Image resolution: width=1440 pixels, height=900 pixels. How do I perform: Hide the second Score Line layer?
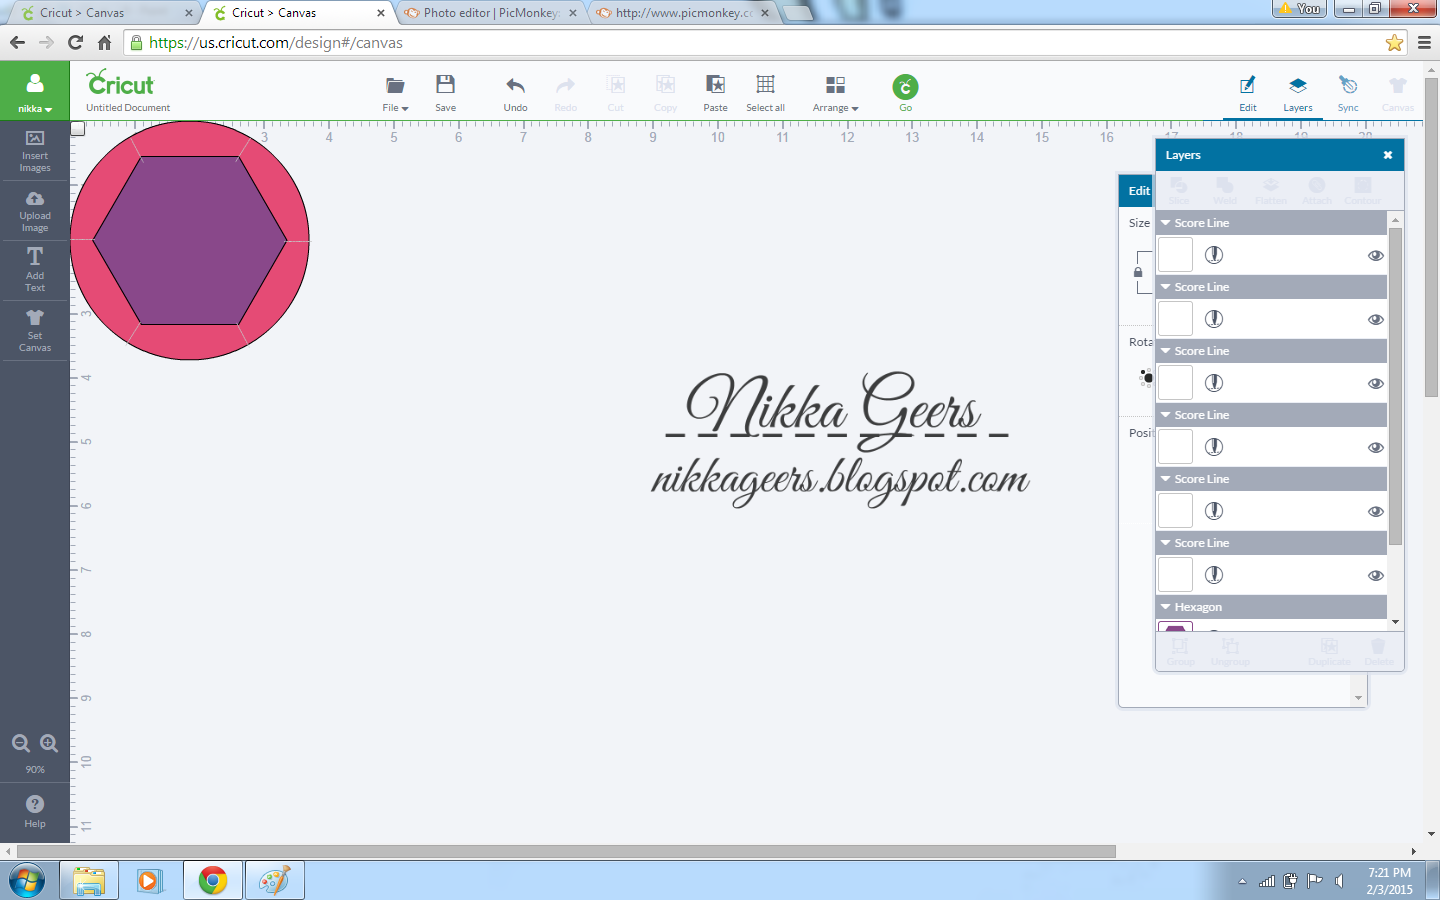point(1376,319)
